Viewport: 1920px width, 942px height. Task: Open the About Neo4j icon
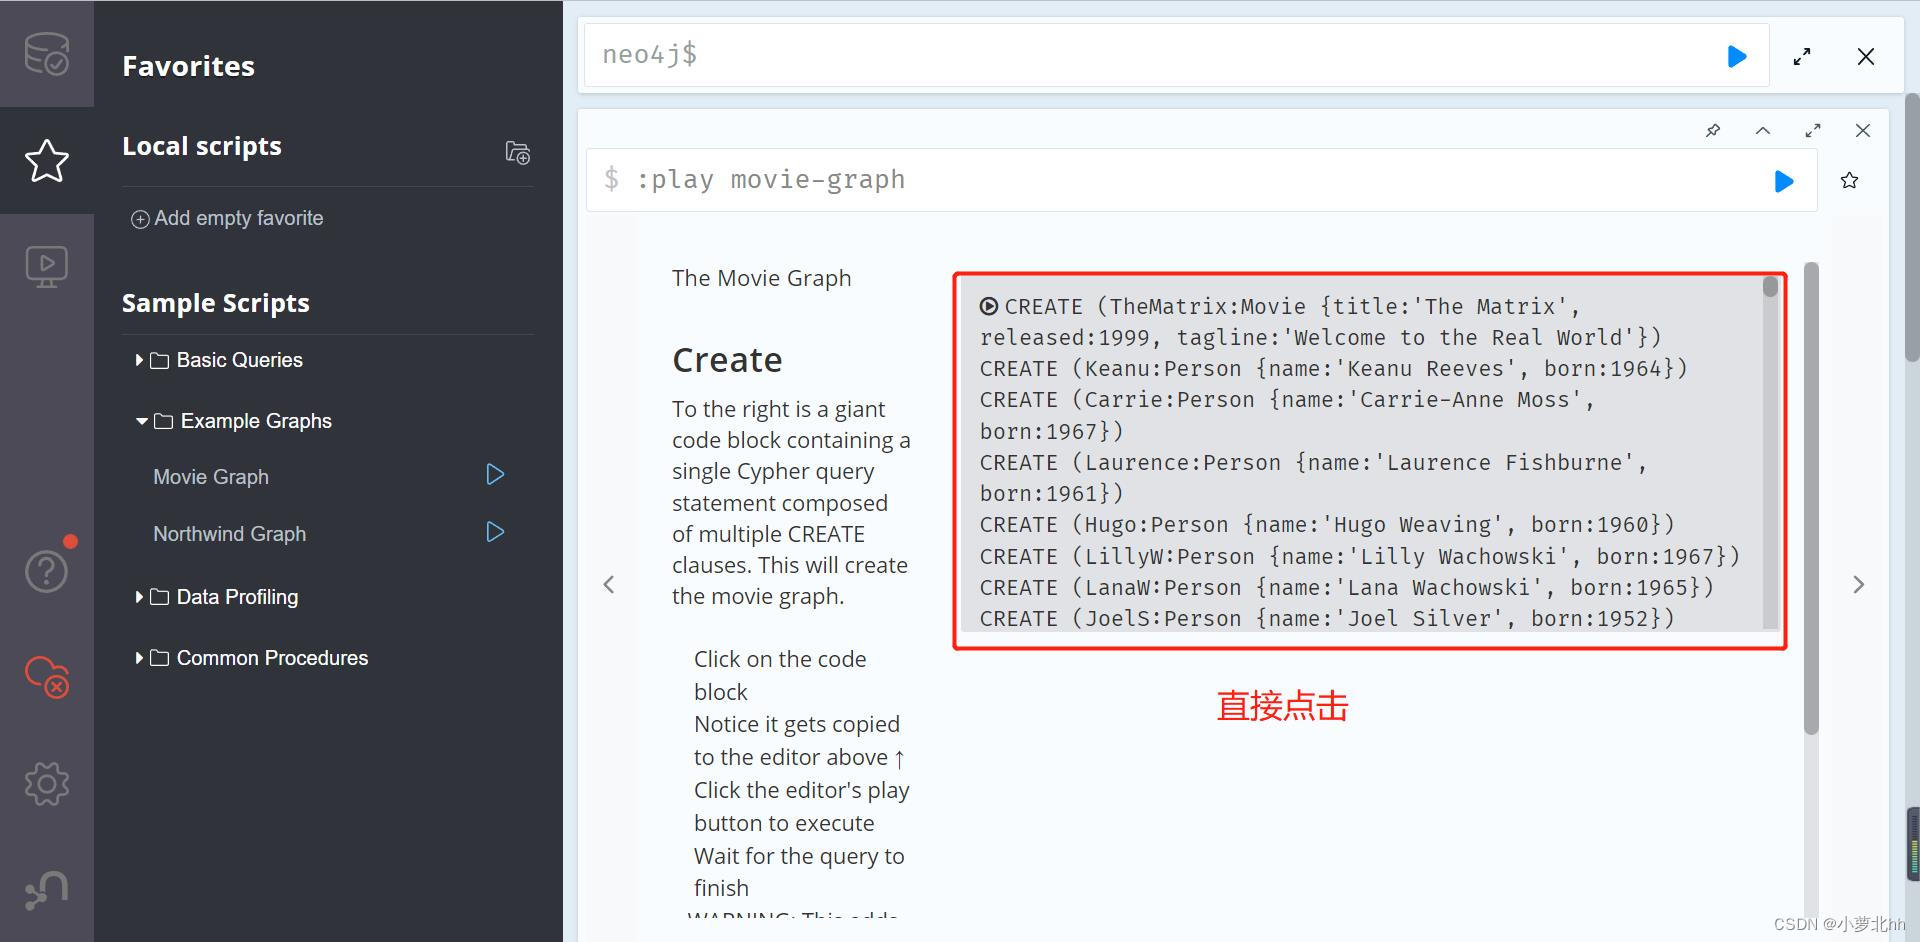click(x=46, y=890)
